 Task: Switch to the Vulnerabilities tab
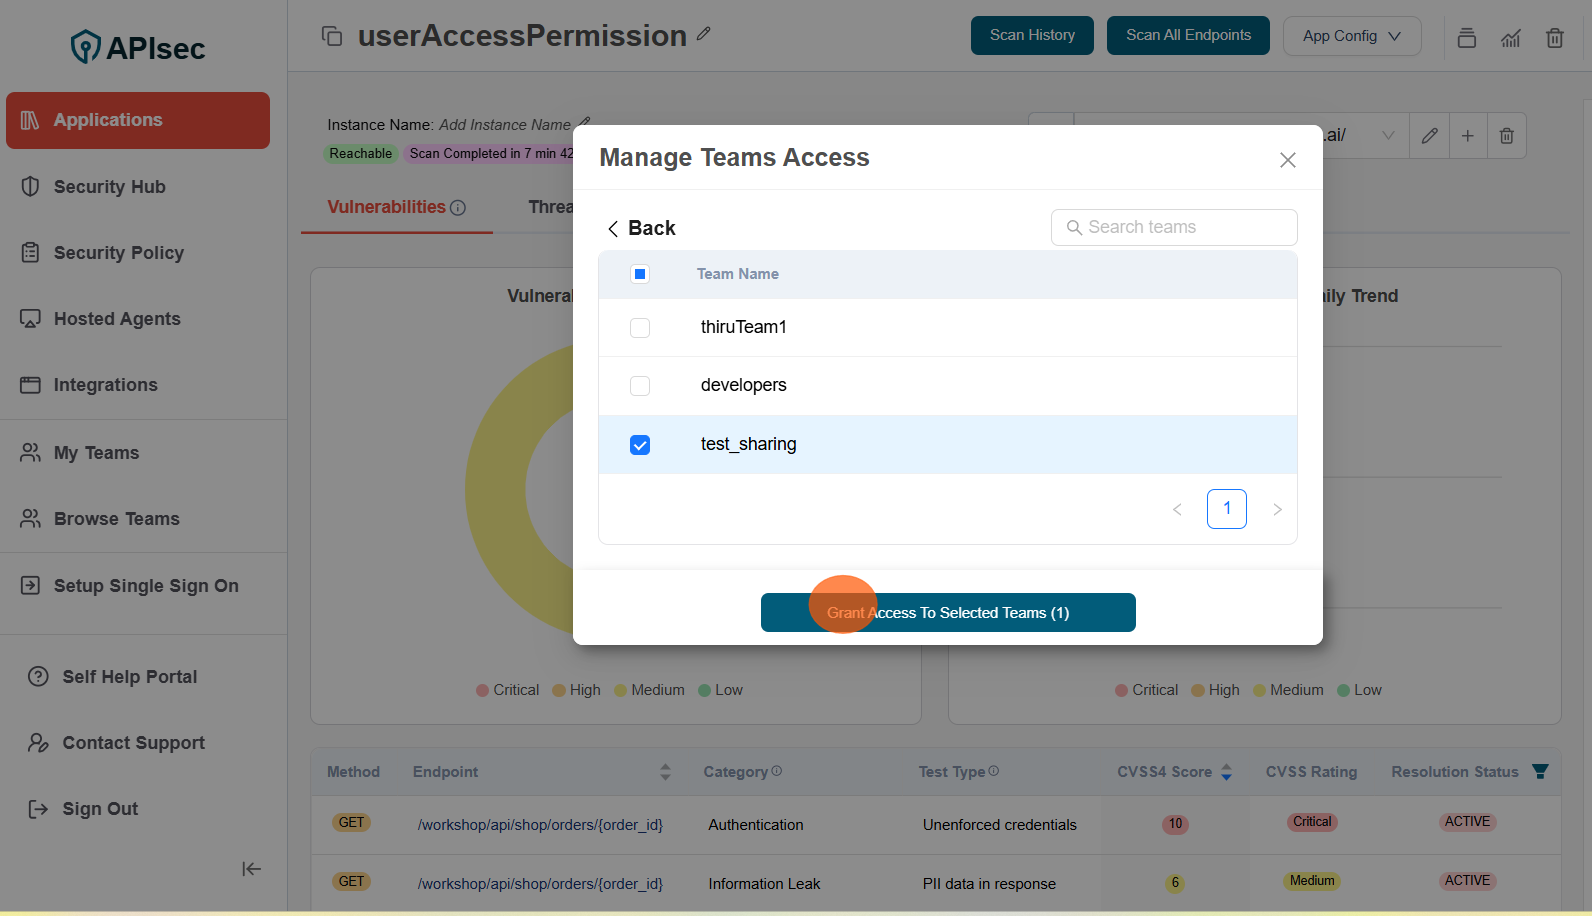[x=386, y=207]
